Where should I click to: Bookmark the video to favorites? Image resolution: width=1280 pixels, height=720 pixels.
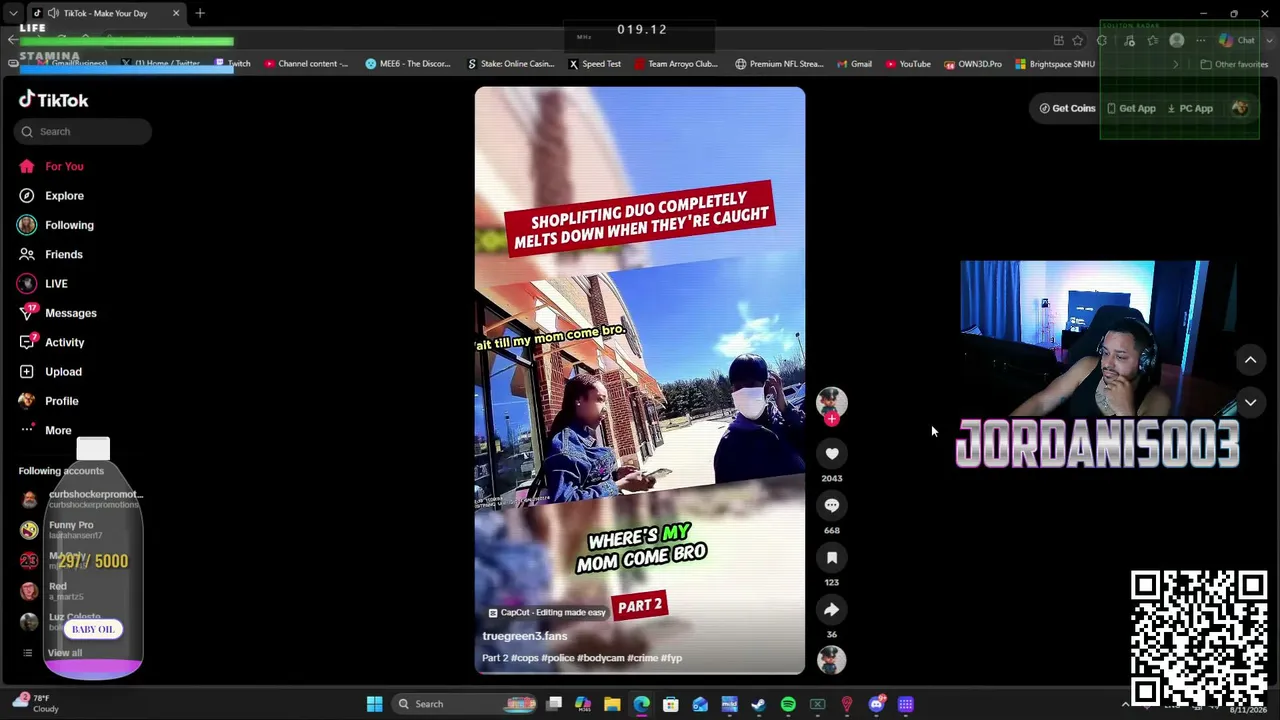832,558
